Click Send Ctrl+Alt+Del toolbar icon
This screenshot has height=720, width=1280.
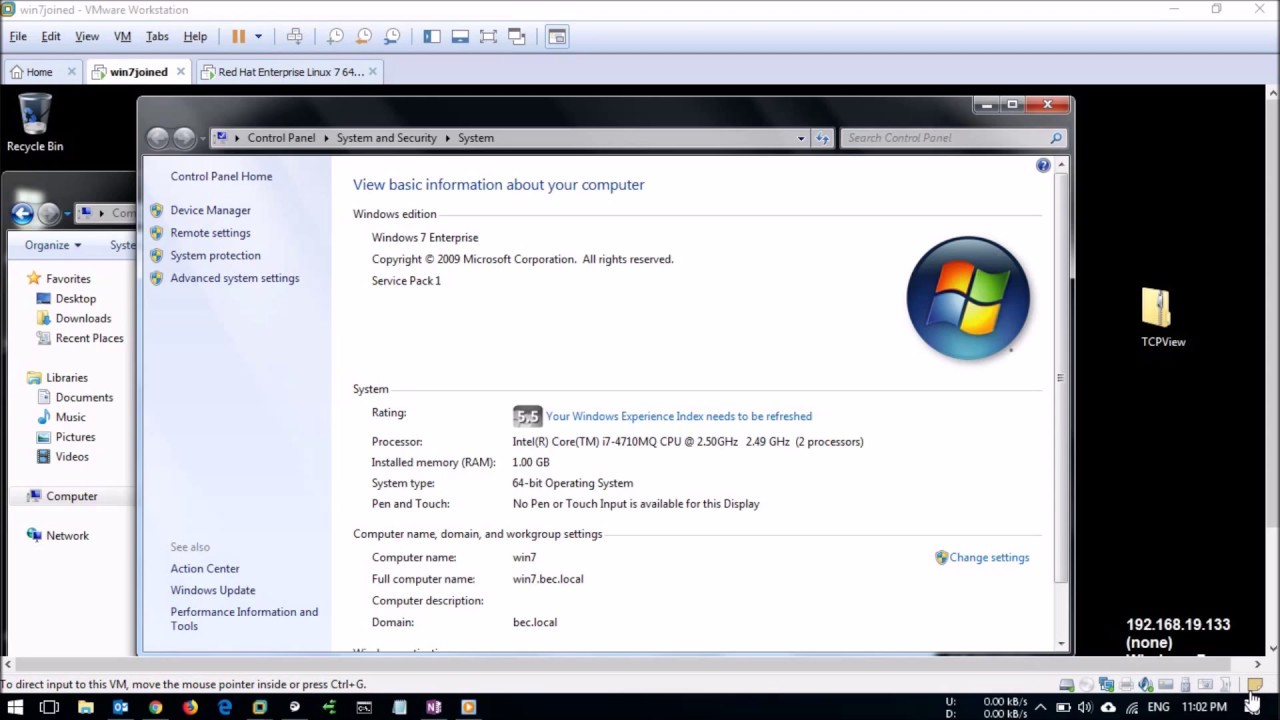294,36
